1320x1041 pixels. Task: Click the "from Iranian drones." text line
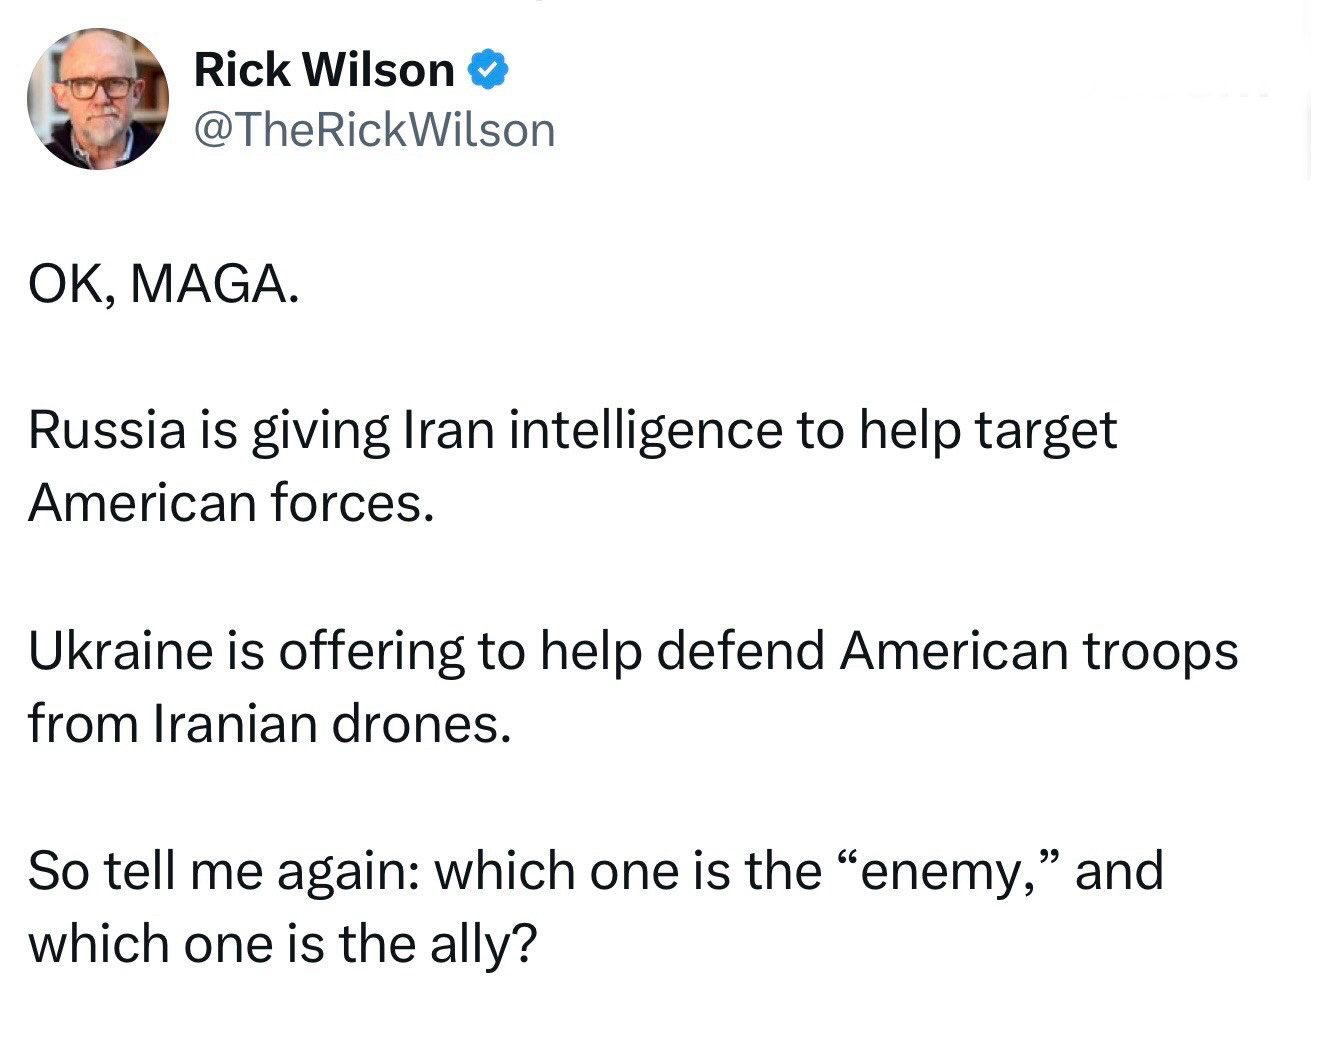pos(269,723)
